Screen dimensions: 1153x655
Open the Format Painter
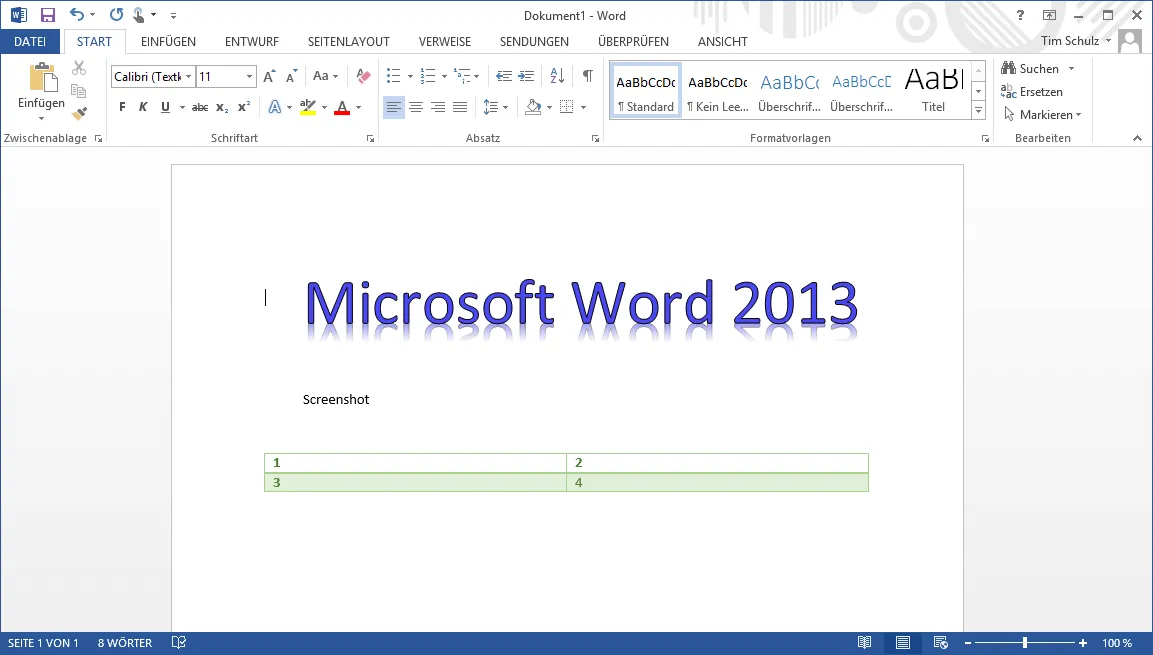(79, 114)
